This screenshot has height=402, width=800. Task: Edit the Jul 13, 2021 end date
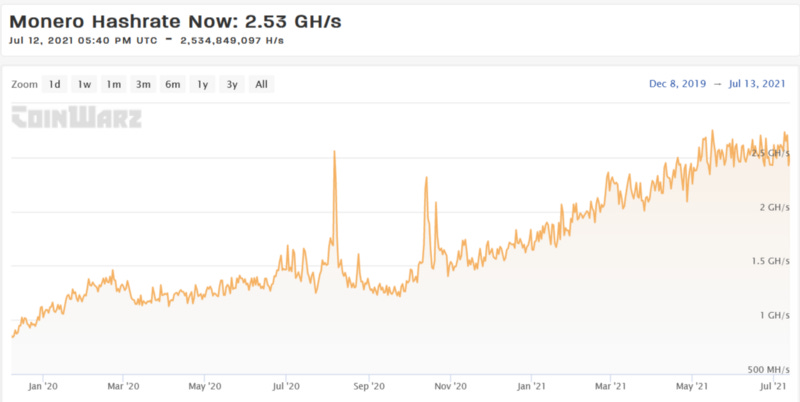pyautogui.click(x=757, y=84)
